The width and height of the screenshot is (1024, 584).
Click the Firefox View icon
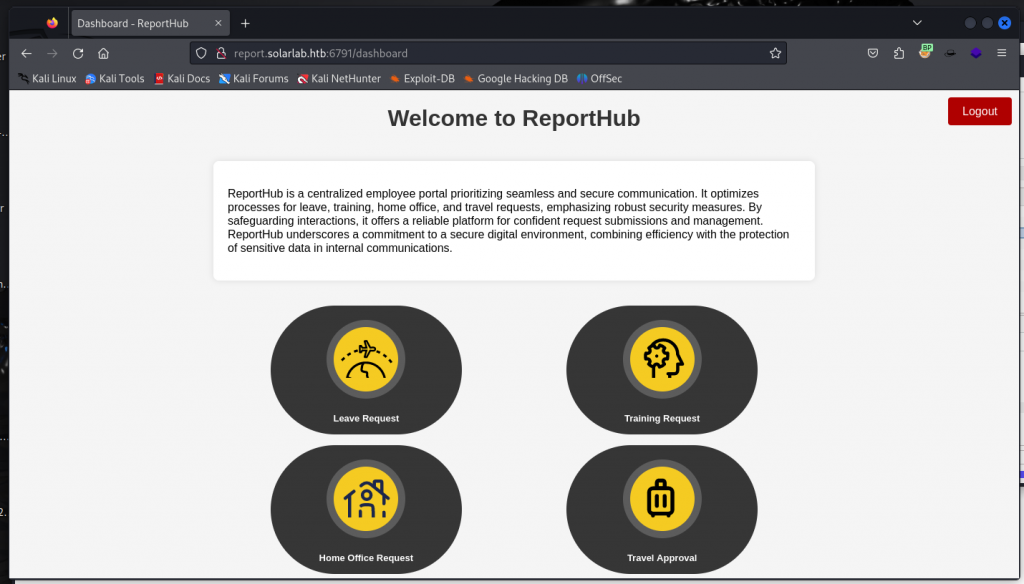click(x=52, y=23)
